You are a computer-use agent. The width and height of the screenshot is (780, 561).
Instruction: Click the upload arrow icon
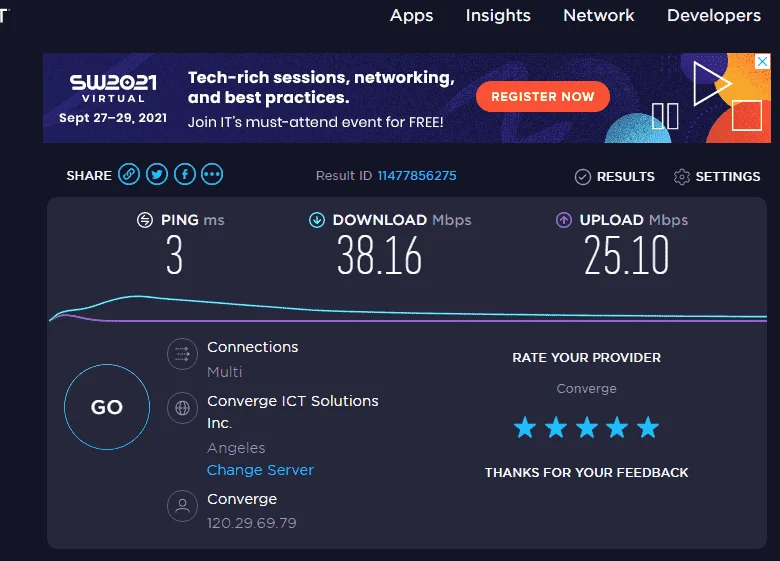tap(564, 219)
